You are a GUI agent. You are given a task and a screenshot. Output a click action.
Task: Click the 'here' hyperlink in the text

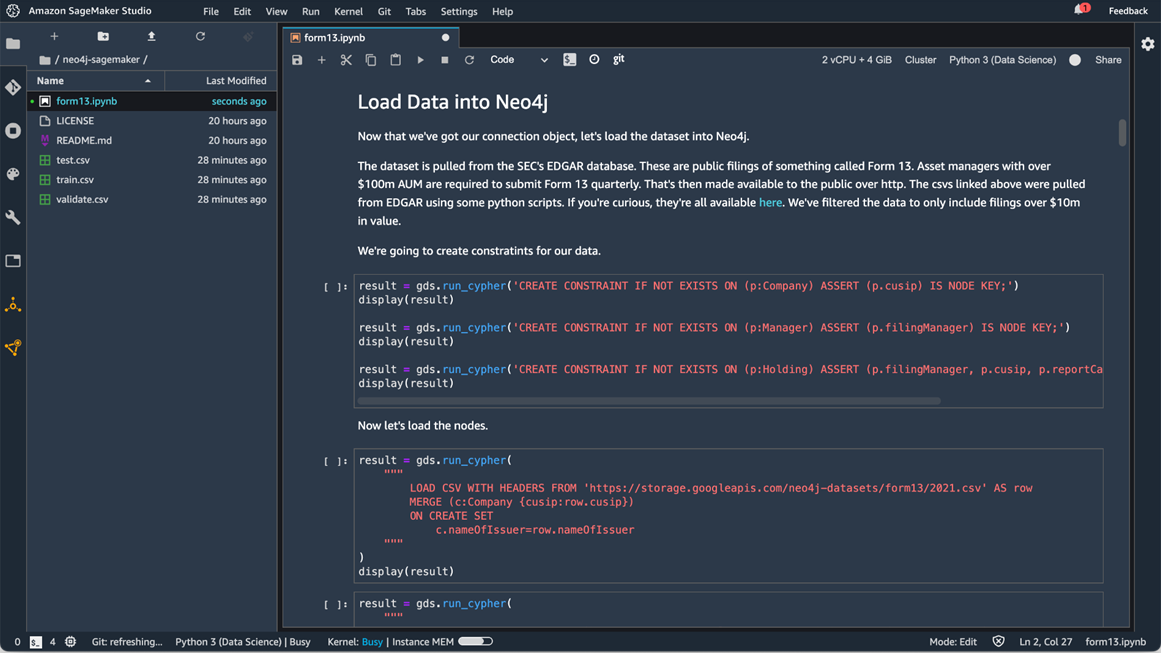click(770, 202)
